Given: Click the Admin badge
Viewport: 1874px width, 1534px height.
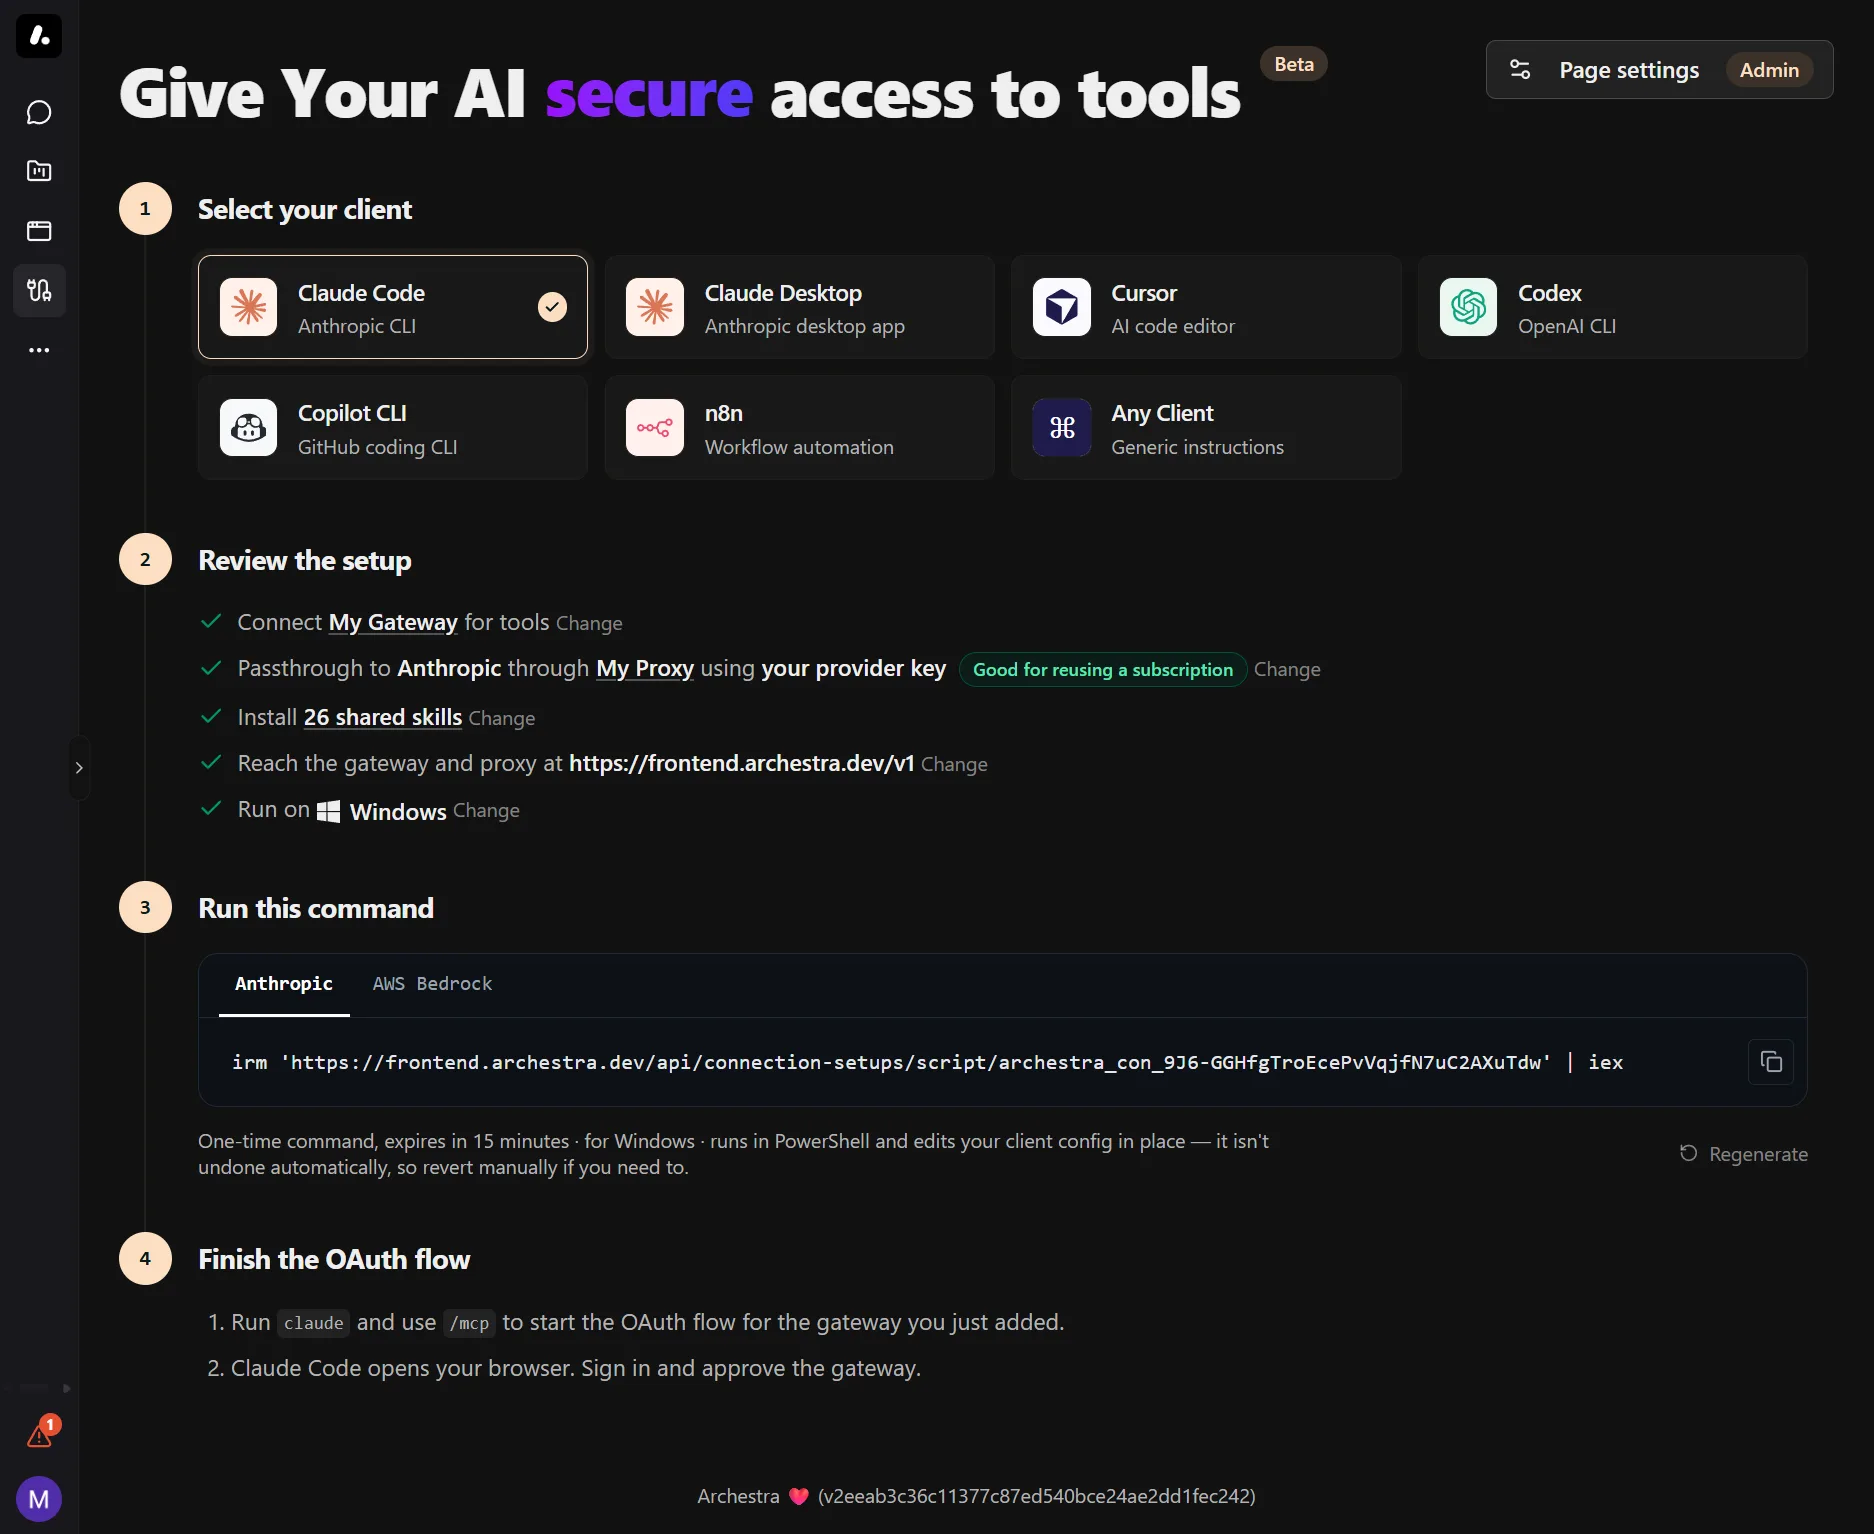Looking at the screenshot, I should point(1769,70).
